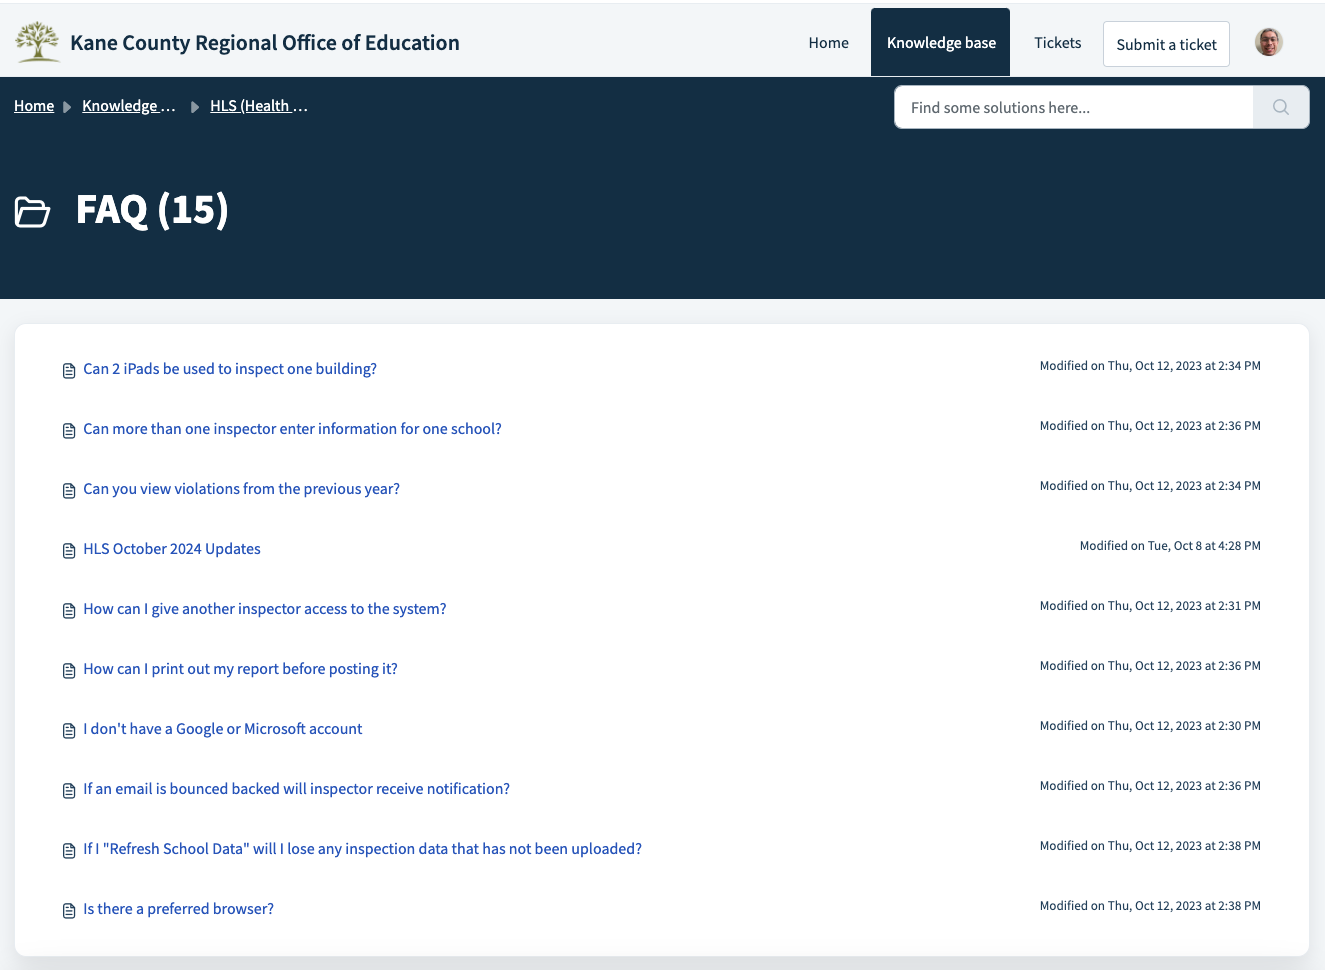Image resolution: width=1325 pixels, height=970 pixels.
Task: Open the HLS October 2024 Updates article
Action: (172, 549)
